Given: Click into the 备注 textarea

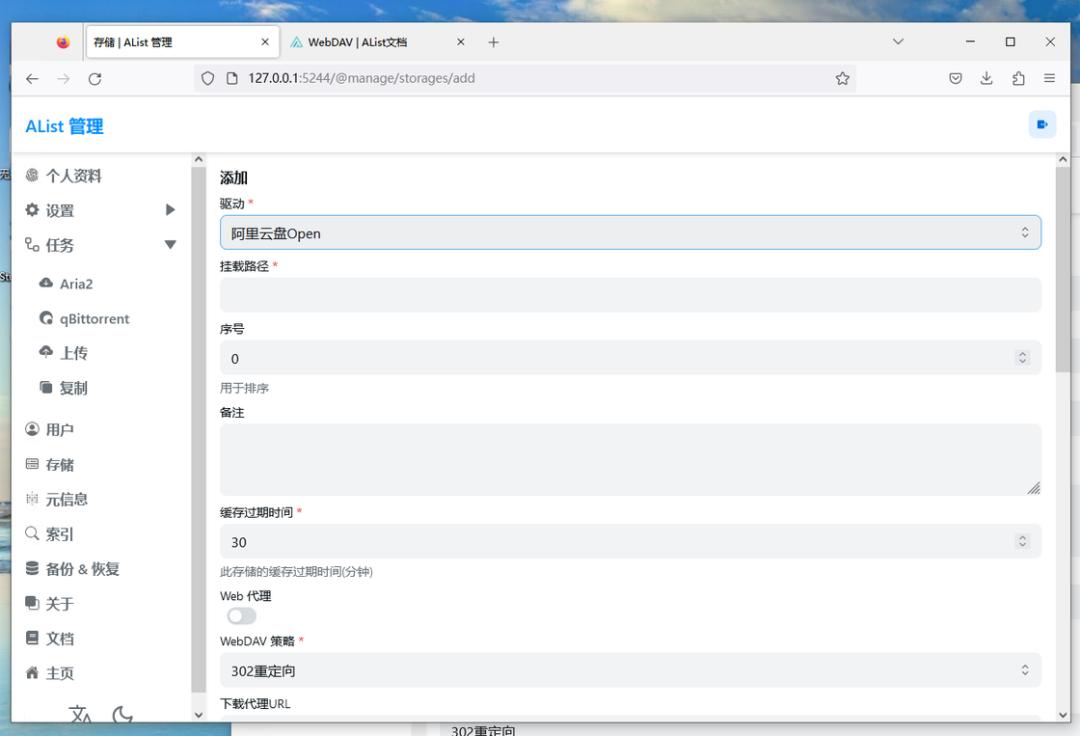Looking at the screenshot, I should [x=630, y=459].
